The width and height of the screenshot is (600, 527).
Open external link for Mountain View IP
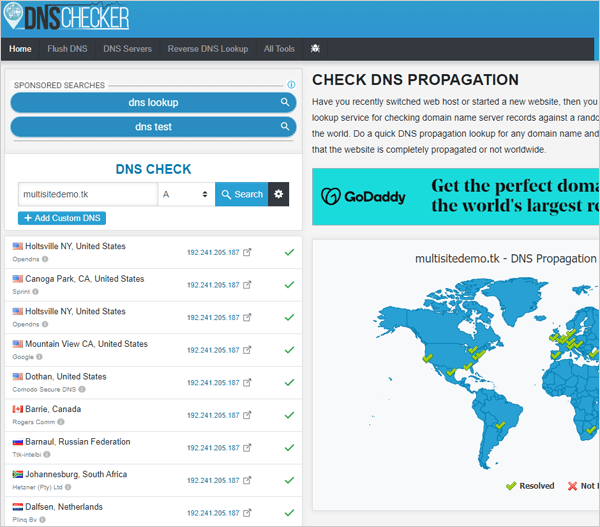pyautogui.click(x=247, y=350)
